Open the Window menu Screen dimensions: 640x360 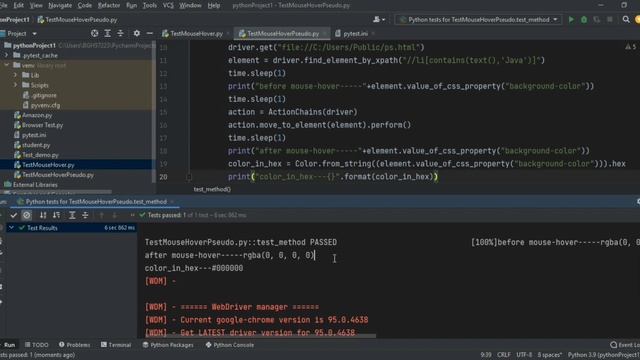[190, 5]
